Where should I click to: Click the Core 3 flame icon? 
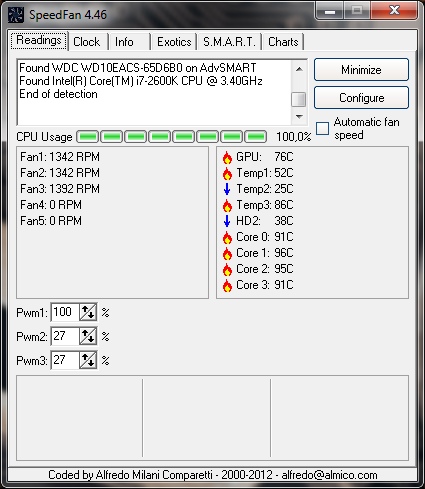tap(227, 285)
